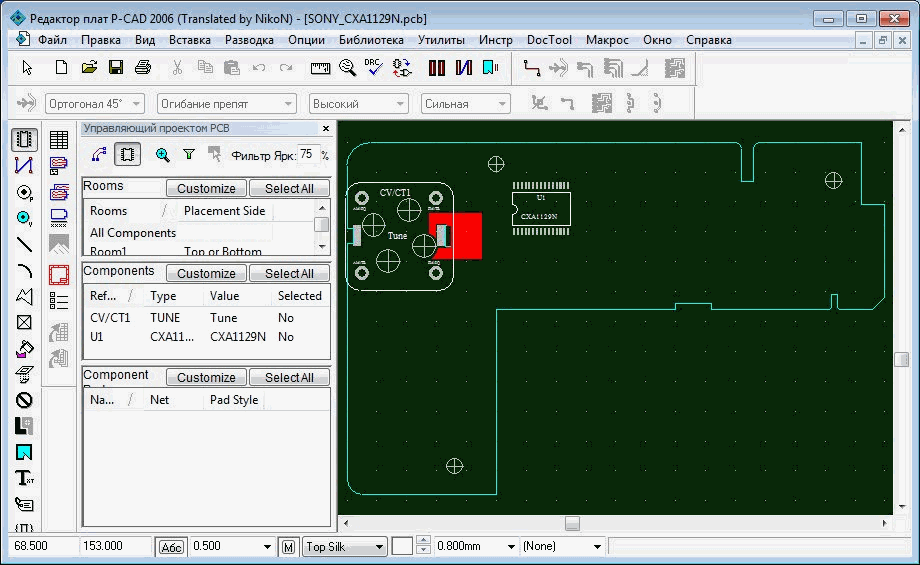Screen dimensions: 920x565
Task: Open a file with folder icon
Action: (89, 68)
